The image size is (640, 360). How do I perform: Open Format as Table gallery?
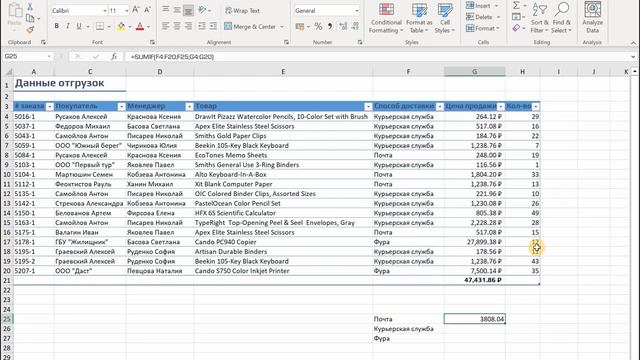[419, 18]
